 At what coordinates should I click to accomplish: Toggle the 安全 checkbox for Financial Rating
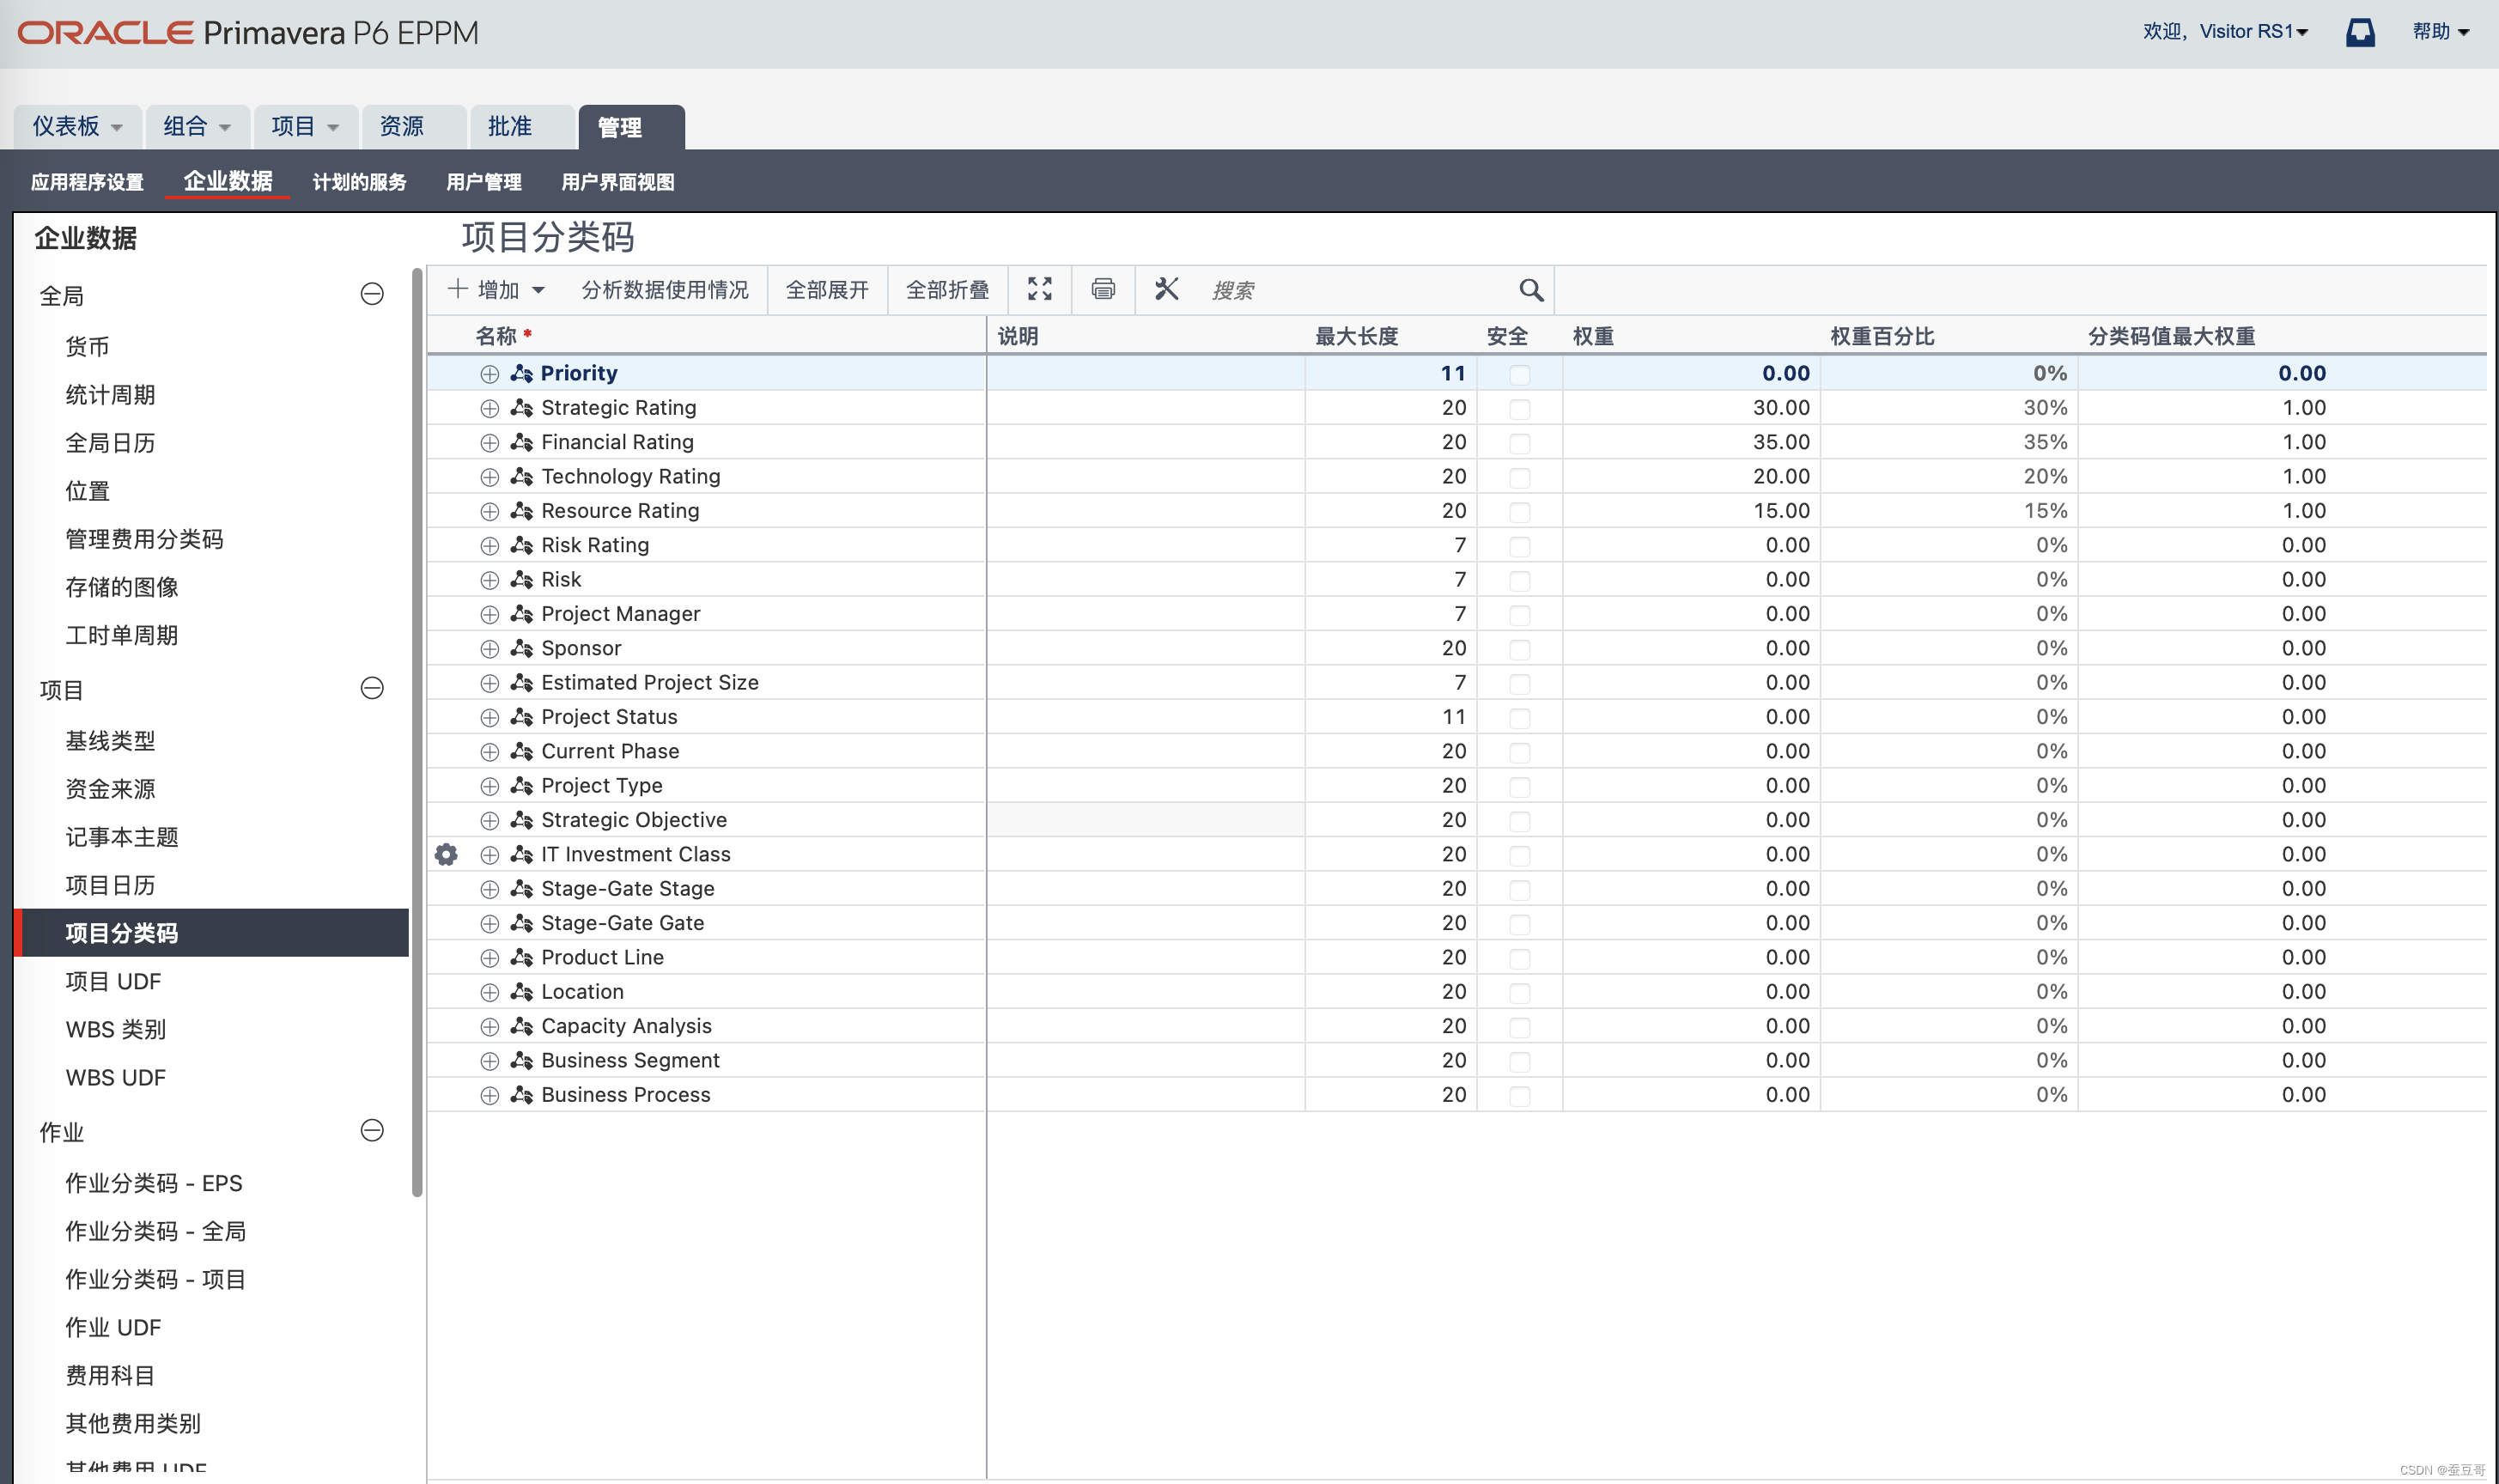(1519, 442)
